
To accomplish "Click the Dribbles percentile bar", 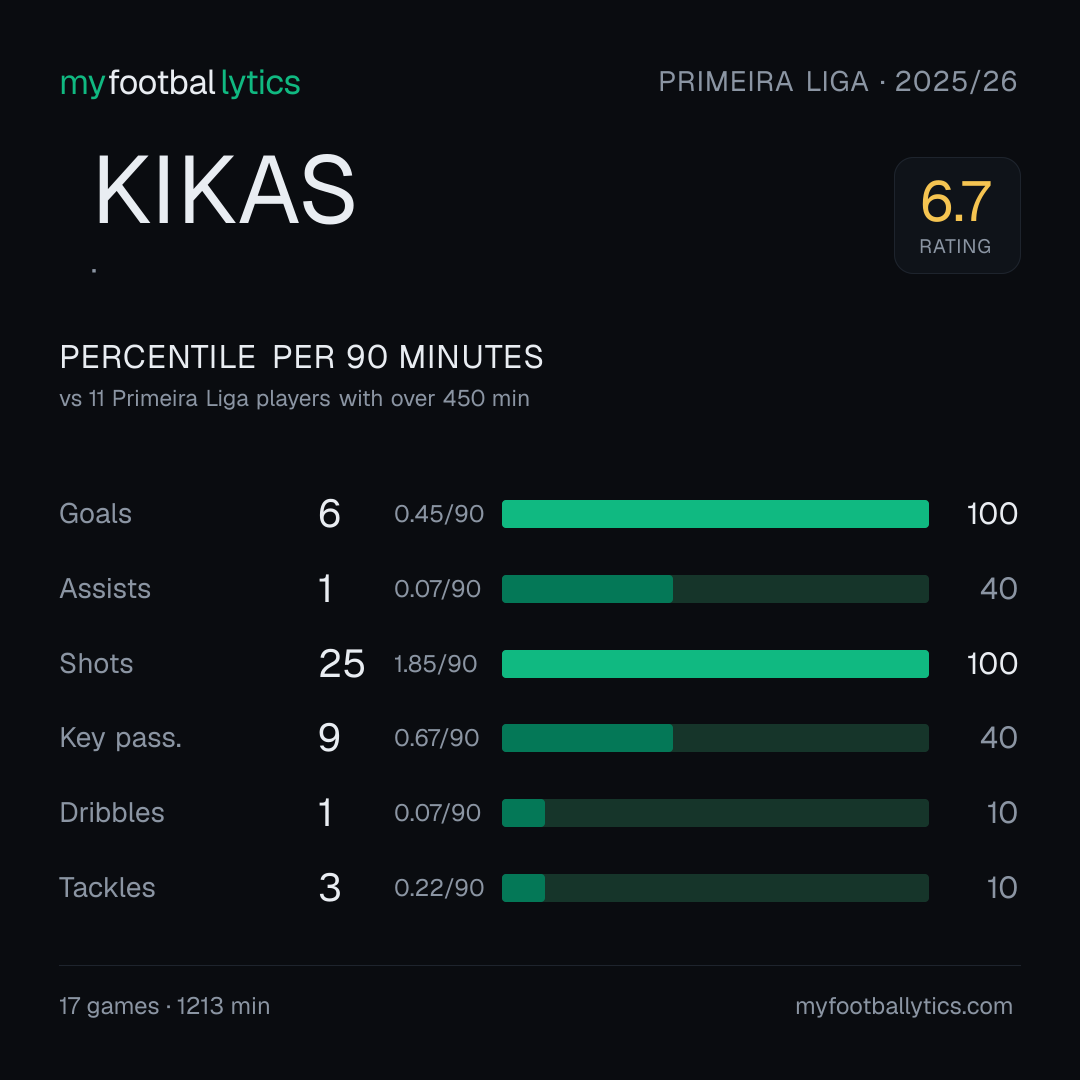I will click(x=715, y=813).
